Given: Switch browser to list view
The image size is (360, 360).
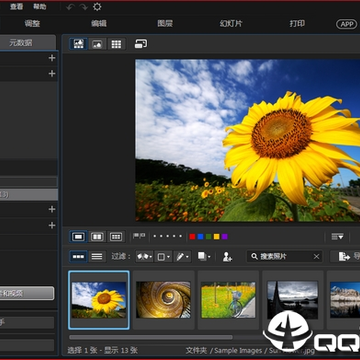Looking at the screenshot, I should (97, 256).
